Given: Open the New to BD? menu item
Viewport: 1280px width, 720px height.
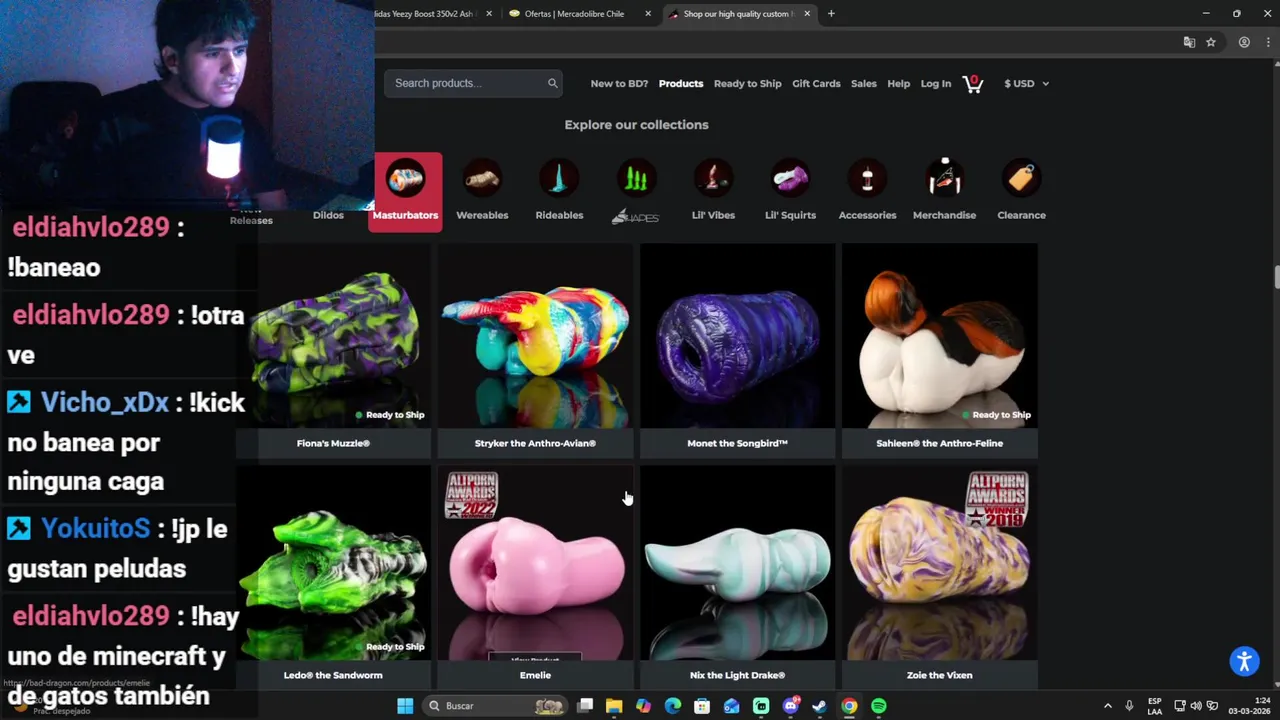Looking at the screenshot, I should pos(619,84).
